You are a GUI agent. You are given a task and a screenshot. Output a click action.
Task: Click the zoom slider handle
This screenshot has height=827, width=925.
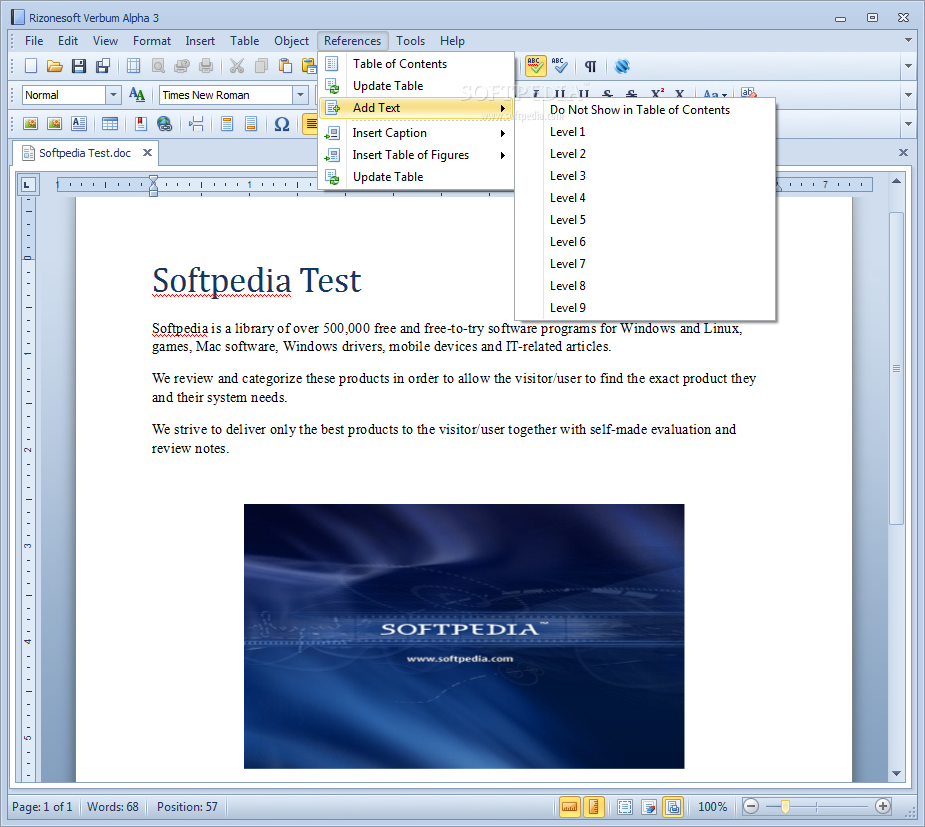click(x=785, y=807)
